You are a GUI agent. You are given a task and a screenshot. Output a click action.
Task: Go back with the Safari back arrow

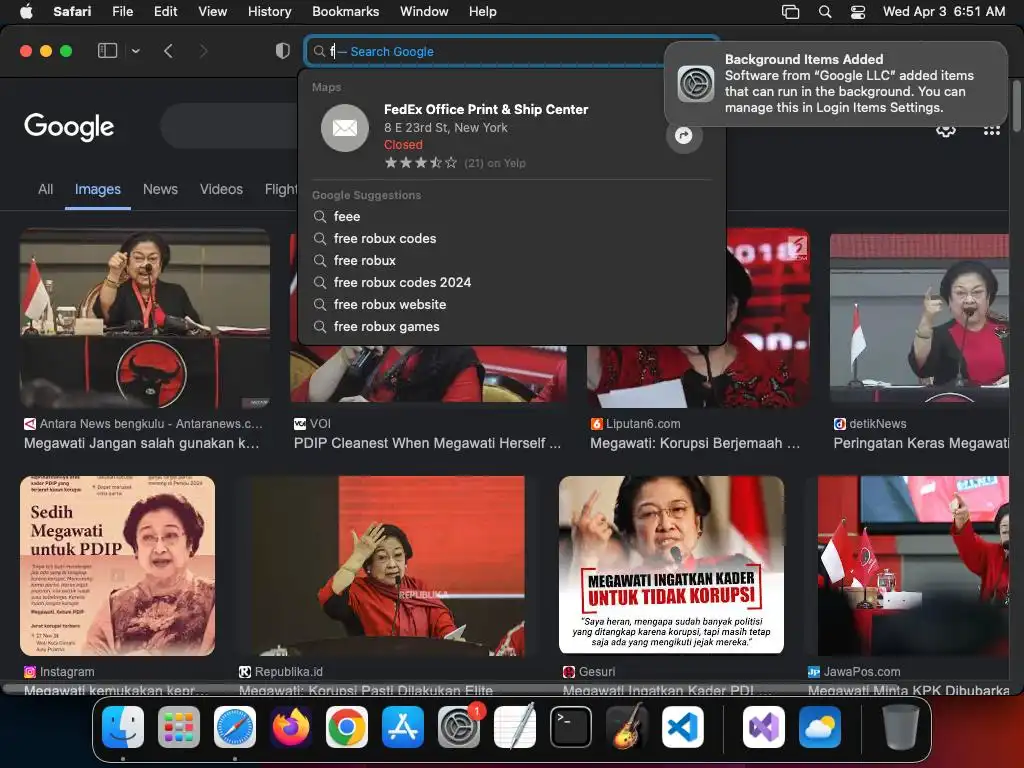pyautogui.click(x=168, y=51)
